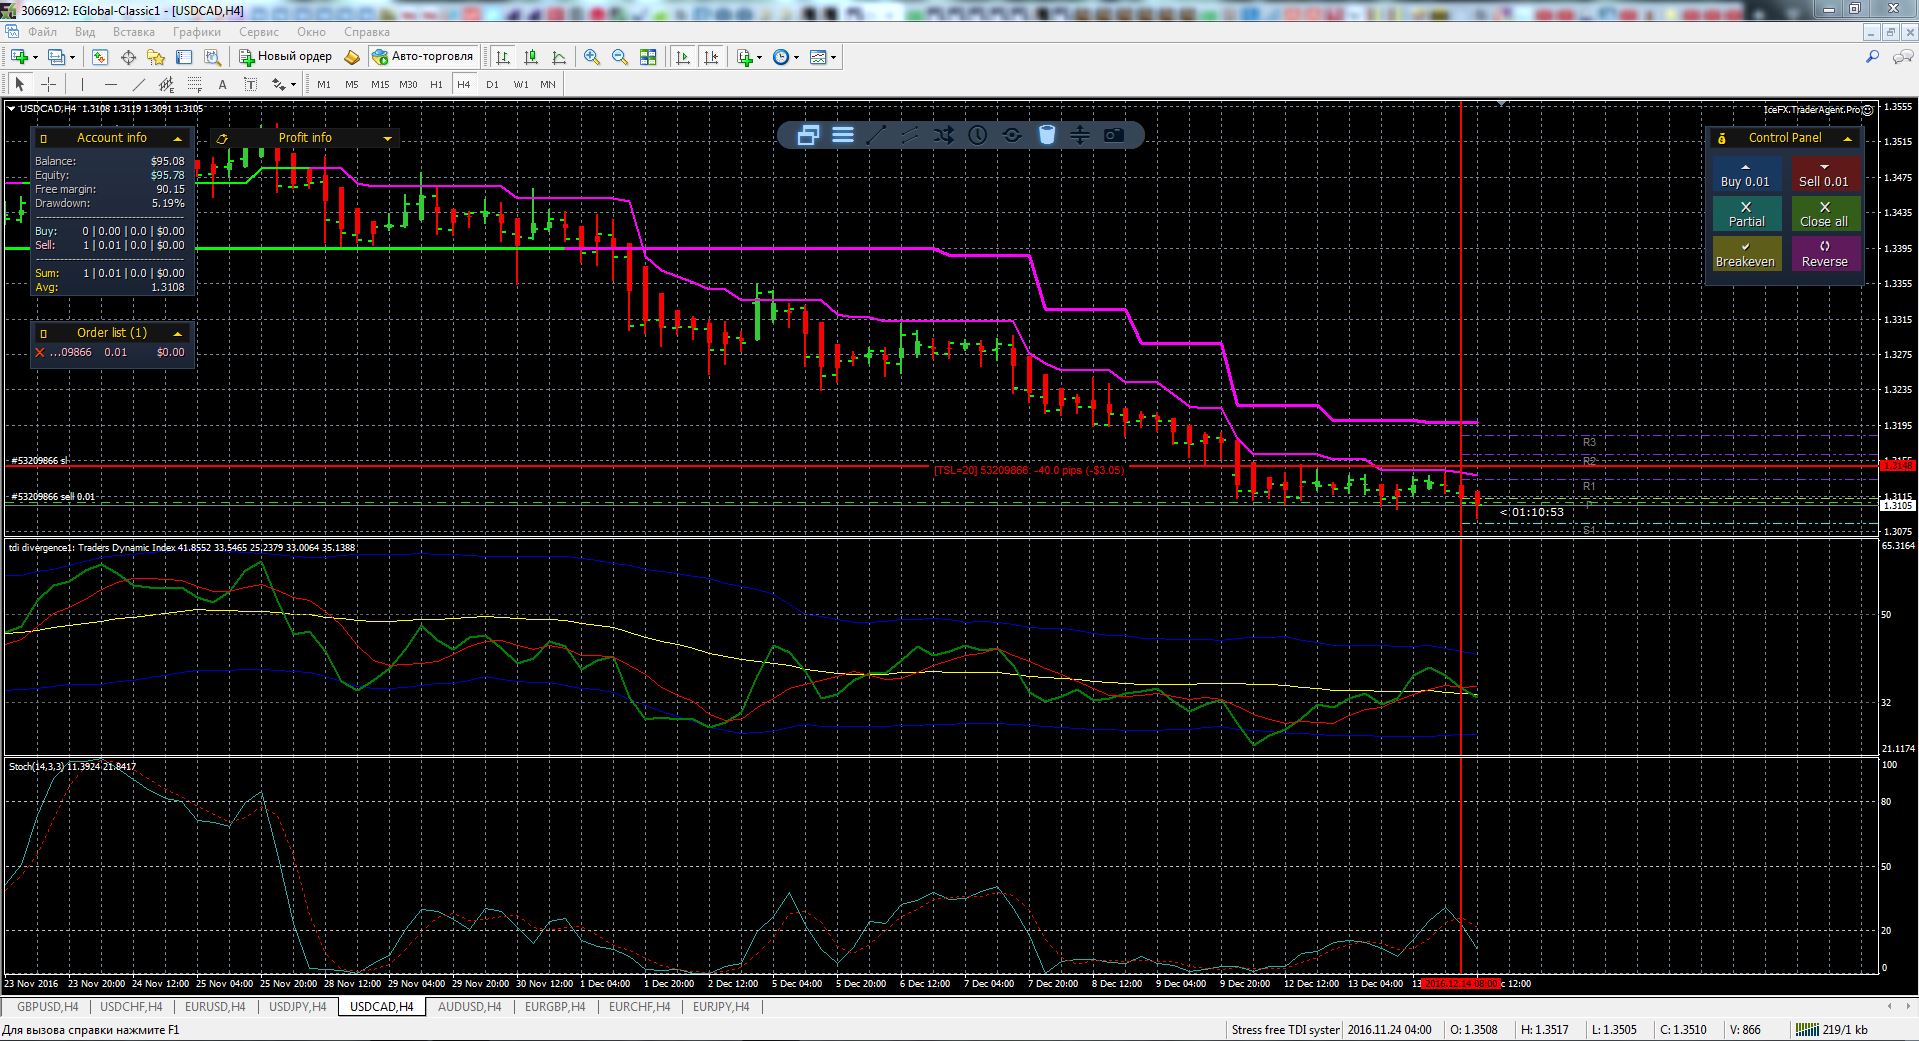Select the Fibonacci retracement tool
The height and width of the screenshot is (1041, 1919).
click(194, 84)
